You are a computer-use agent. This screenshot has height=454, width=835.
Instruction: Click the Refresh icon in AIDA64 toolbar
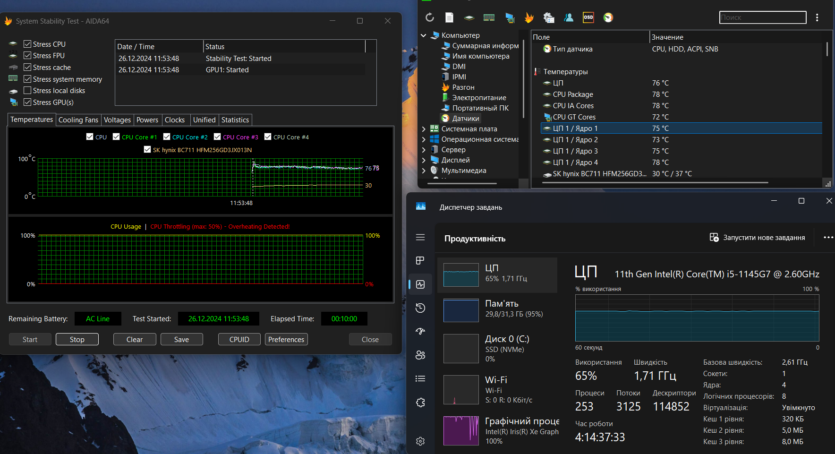point(429,18)
